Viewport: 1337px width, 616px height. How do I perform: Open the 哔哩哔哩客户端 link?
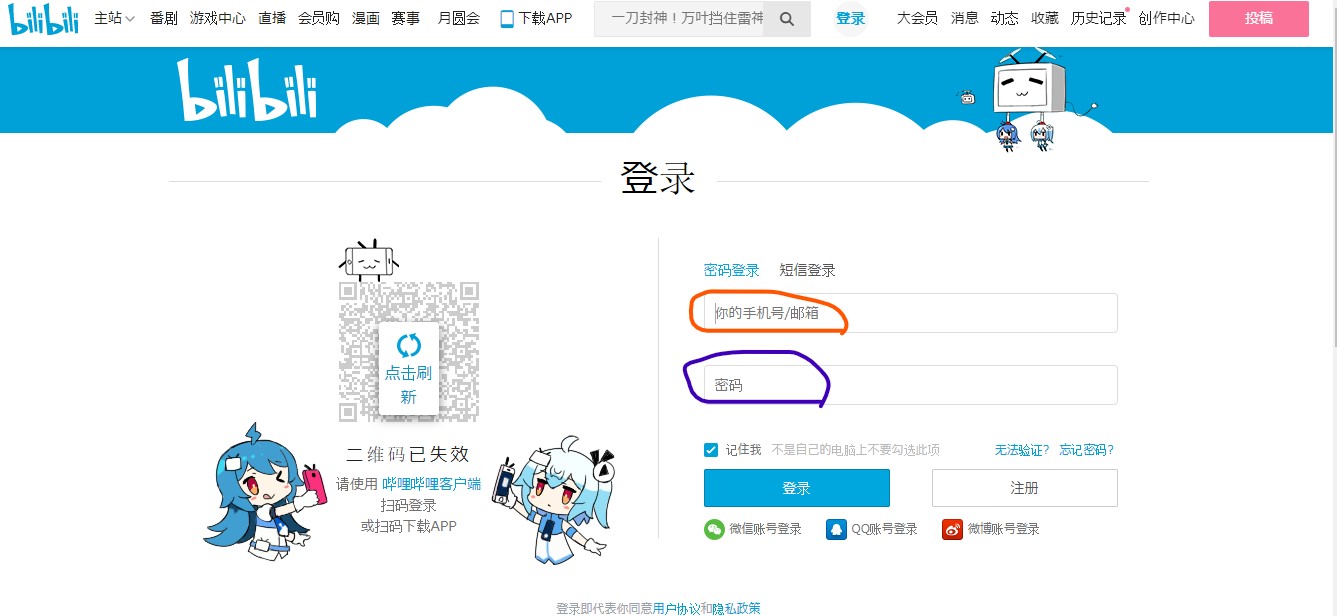431,484
